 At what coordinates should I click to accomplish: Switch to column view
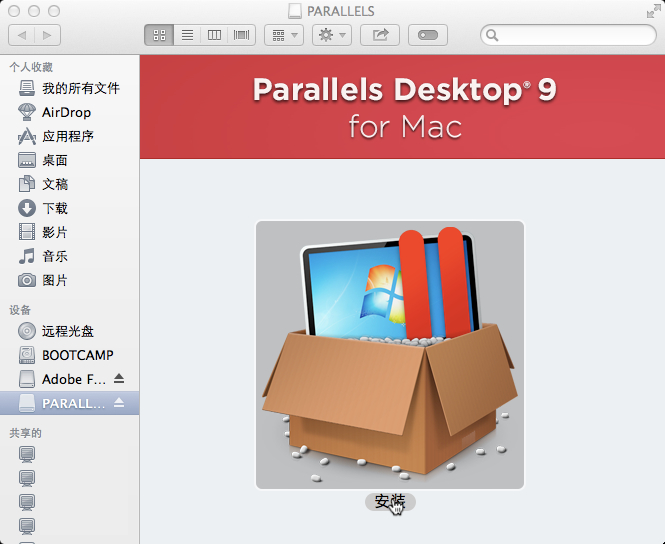pyautogui.click(x=214, y=35)
